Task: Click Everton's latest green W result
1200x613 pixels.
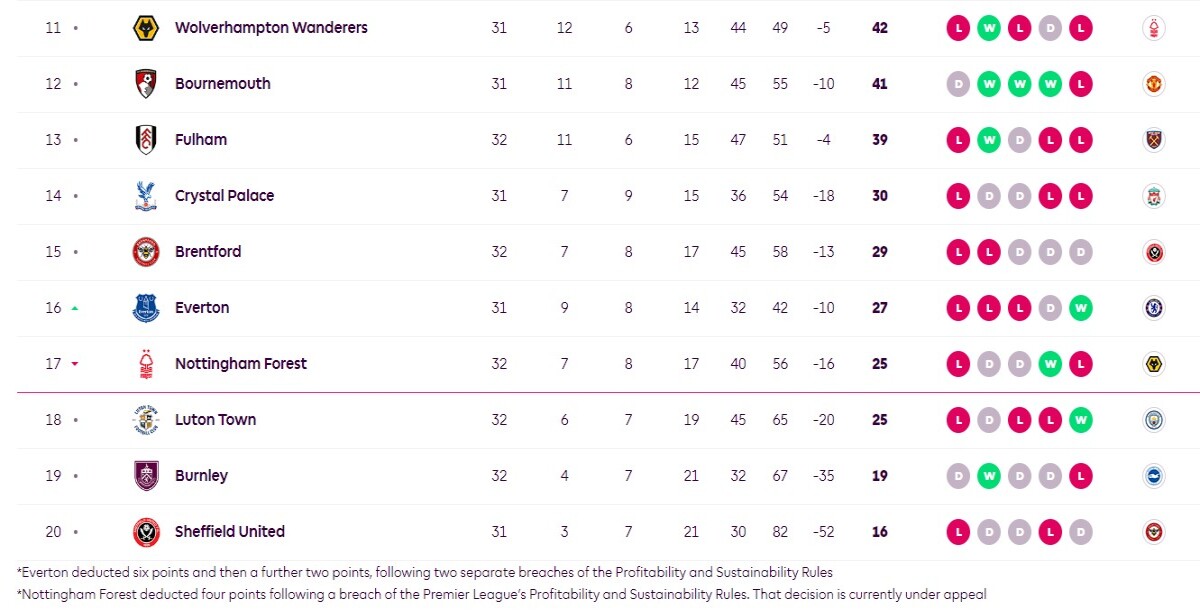Action: [1080, 308]
